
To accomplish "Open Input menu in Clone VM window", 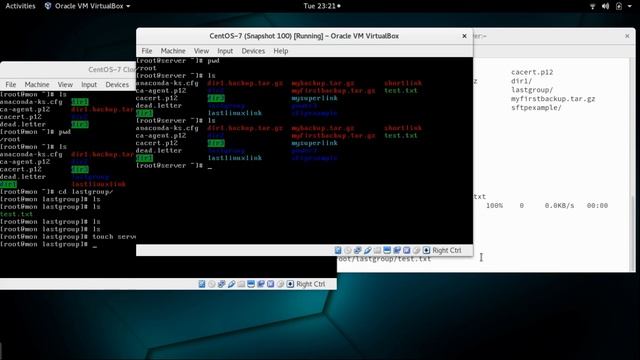I will click(89, 84).
